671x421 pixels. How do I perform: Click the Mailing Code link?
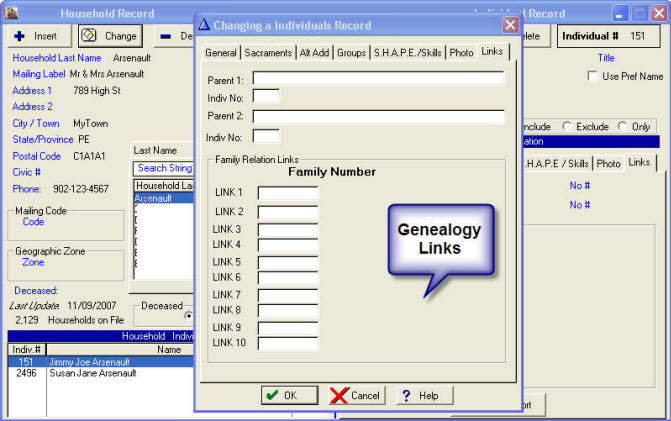click(x=33, y=222)
